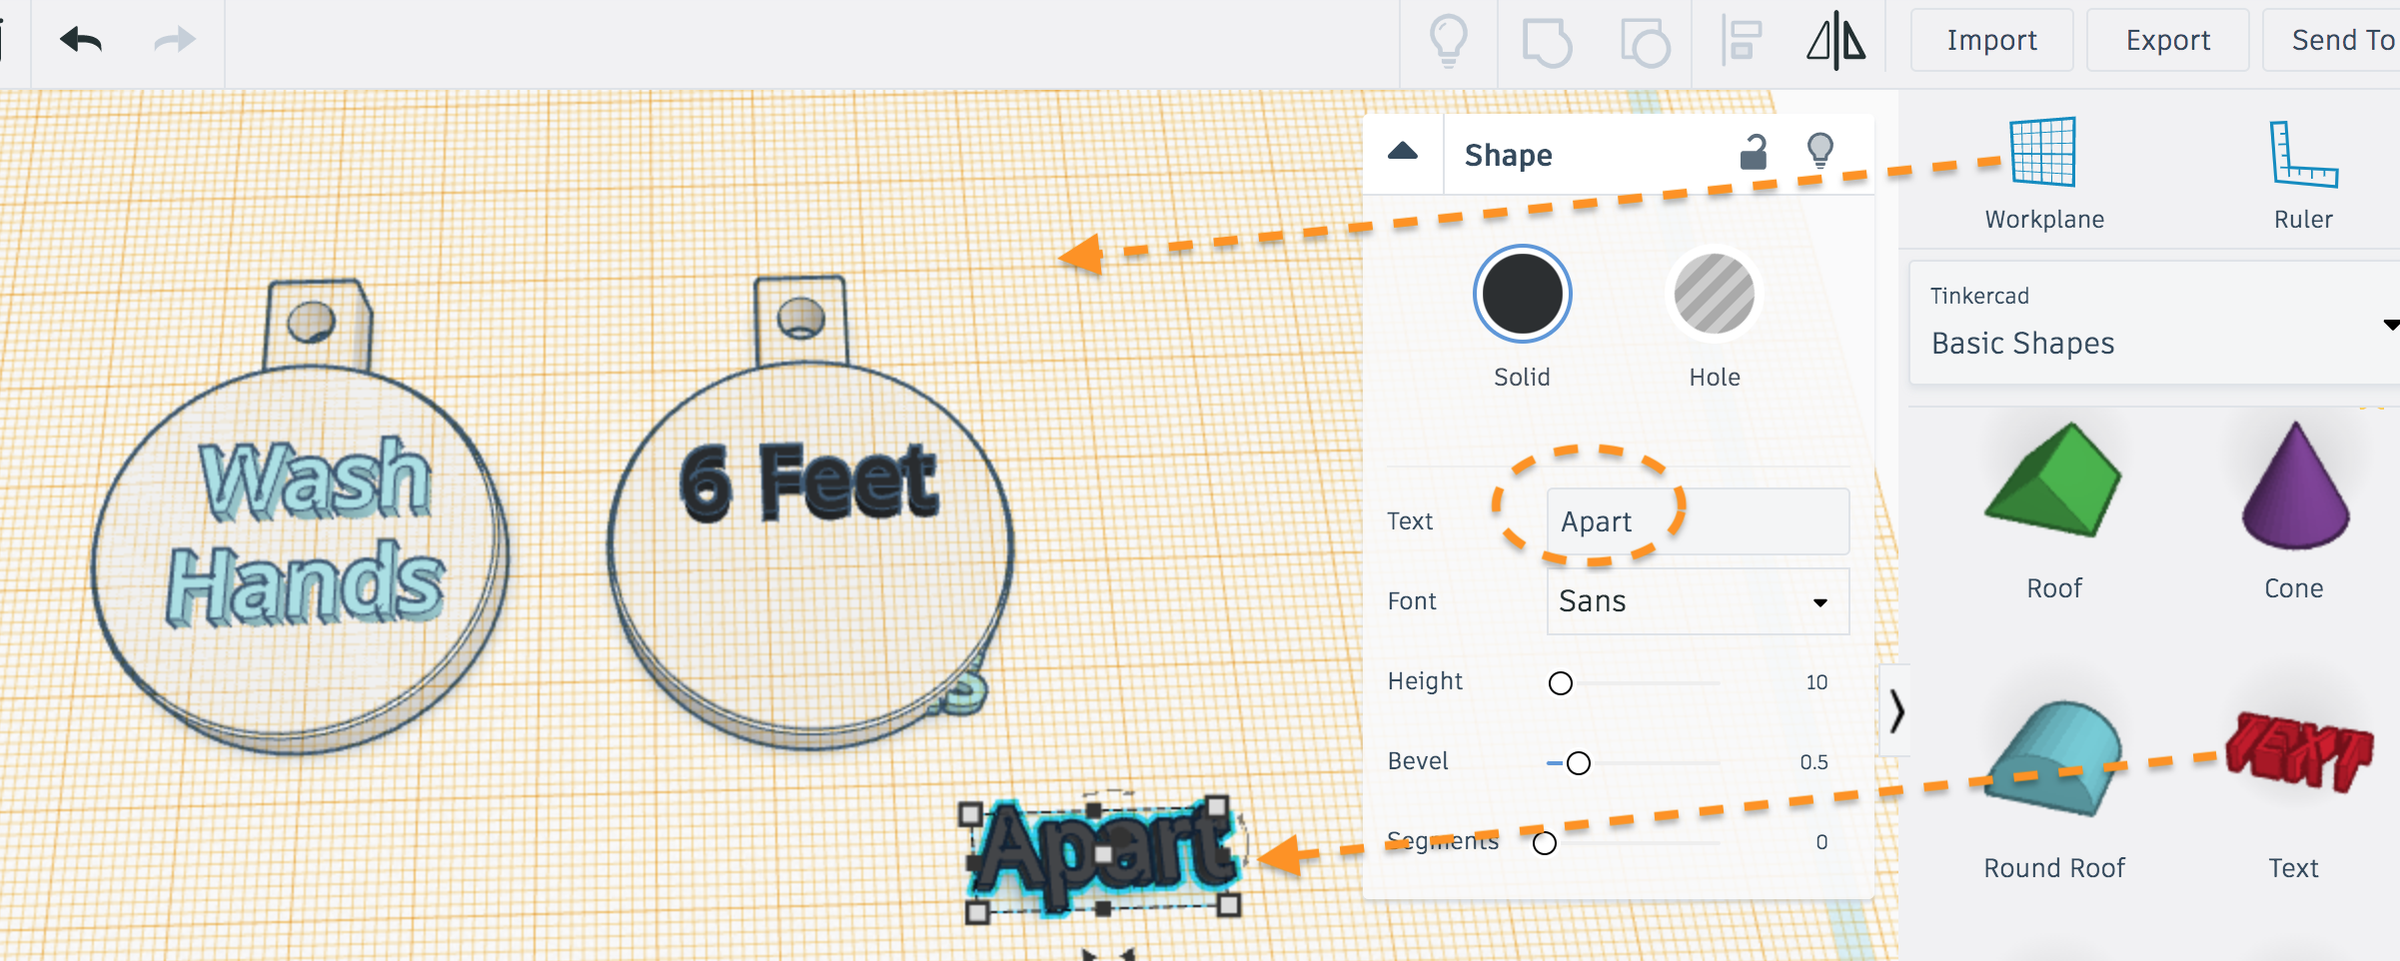Click inside the Text field containing Apart
The width and height of the screenshot is (2400, 961).
[x=1697, y=521]
